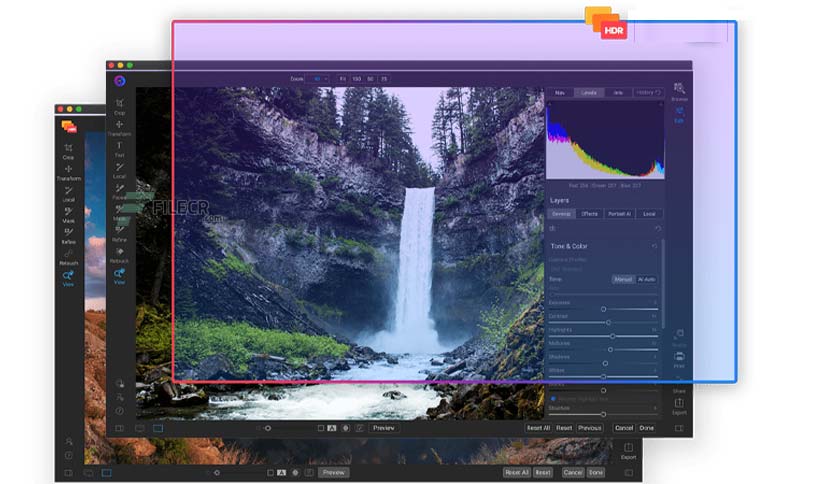
Task: Select the Transform tool in the front window
Action: tap(119, 128)
